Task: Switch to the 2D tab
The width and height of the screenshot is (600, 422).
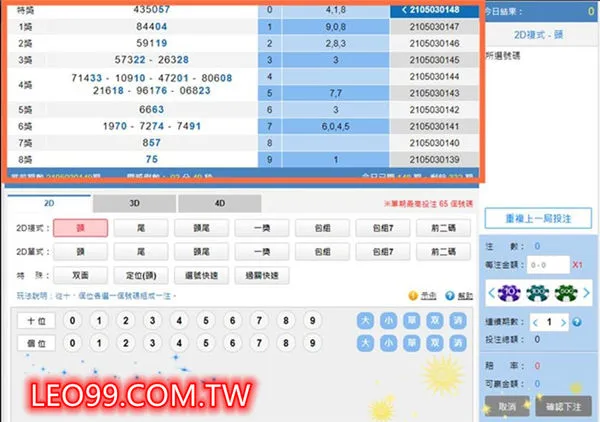Action: click(49, 203)
